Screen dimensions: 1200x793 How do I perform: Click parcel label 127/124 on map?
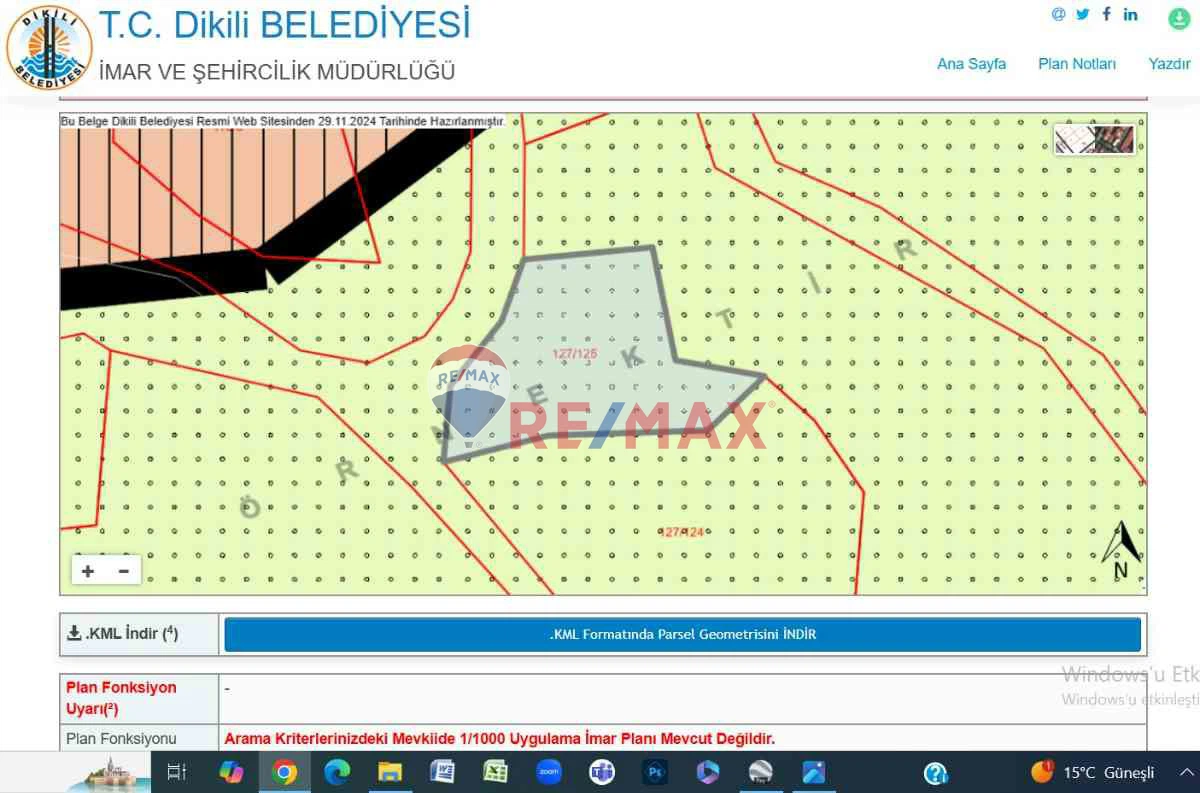pos(684,532)
